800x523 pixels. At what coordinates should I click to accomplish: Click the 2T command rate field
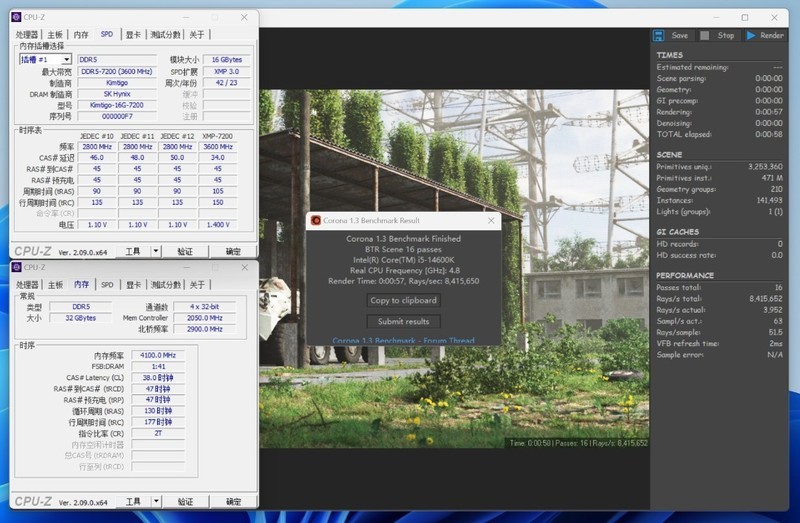point(158,433)
